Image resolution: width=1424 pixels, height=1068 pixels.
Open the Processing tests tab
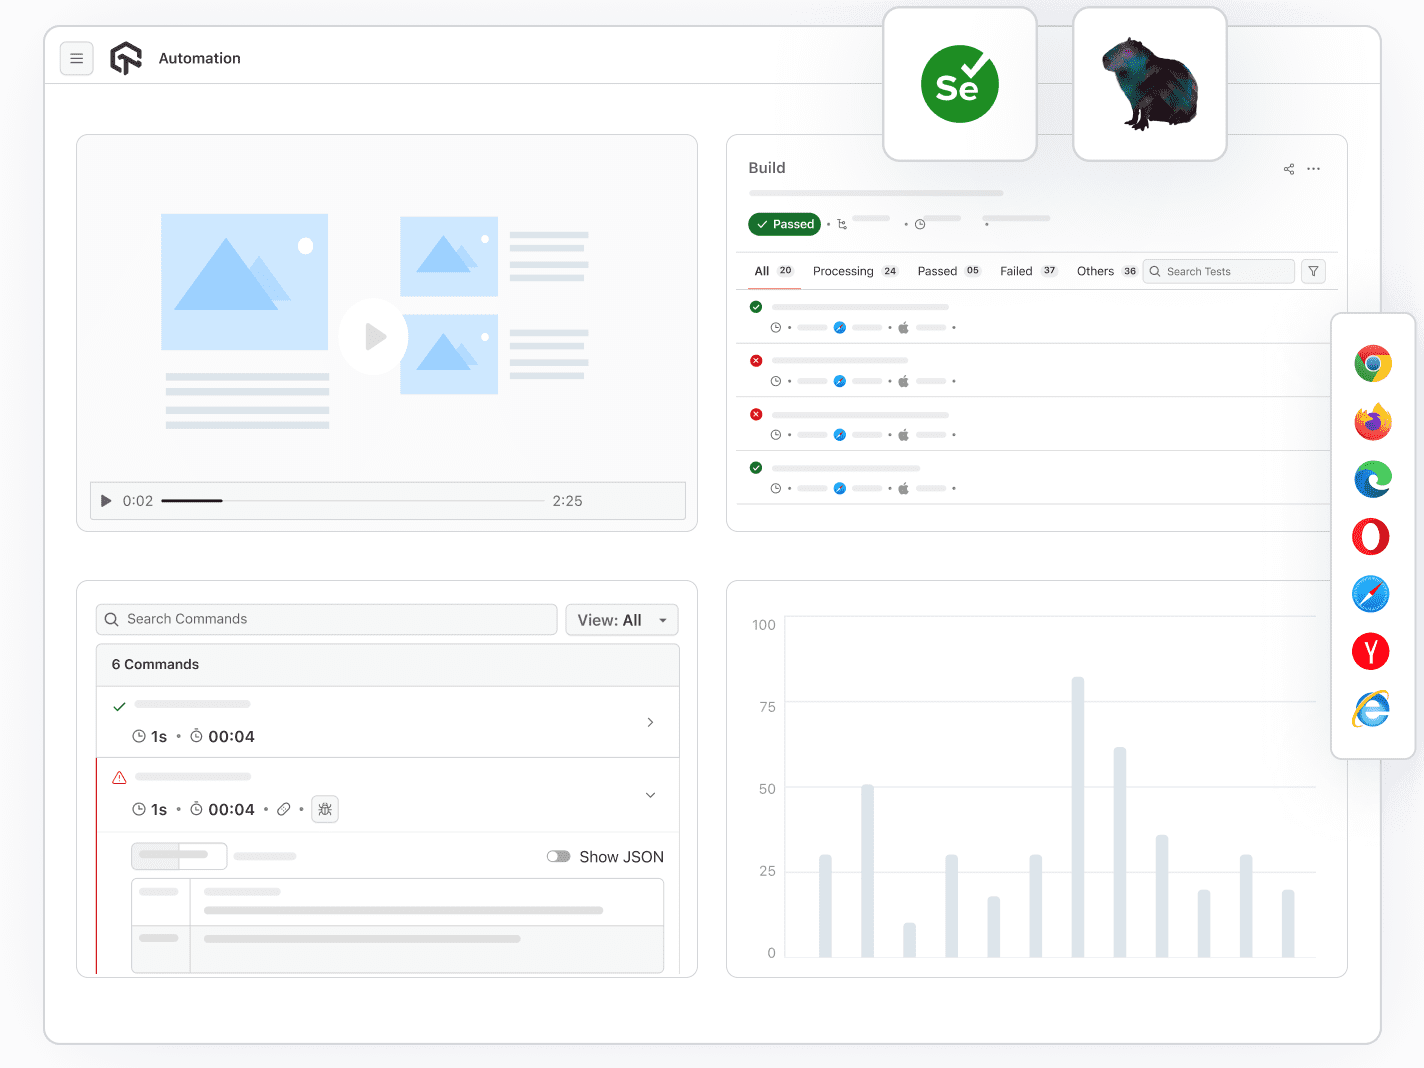(x=843, y=271)
